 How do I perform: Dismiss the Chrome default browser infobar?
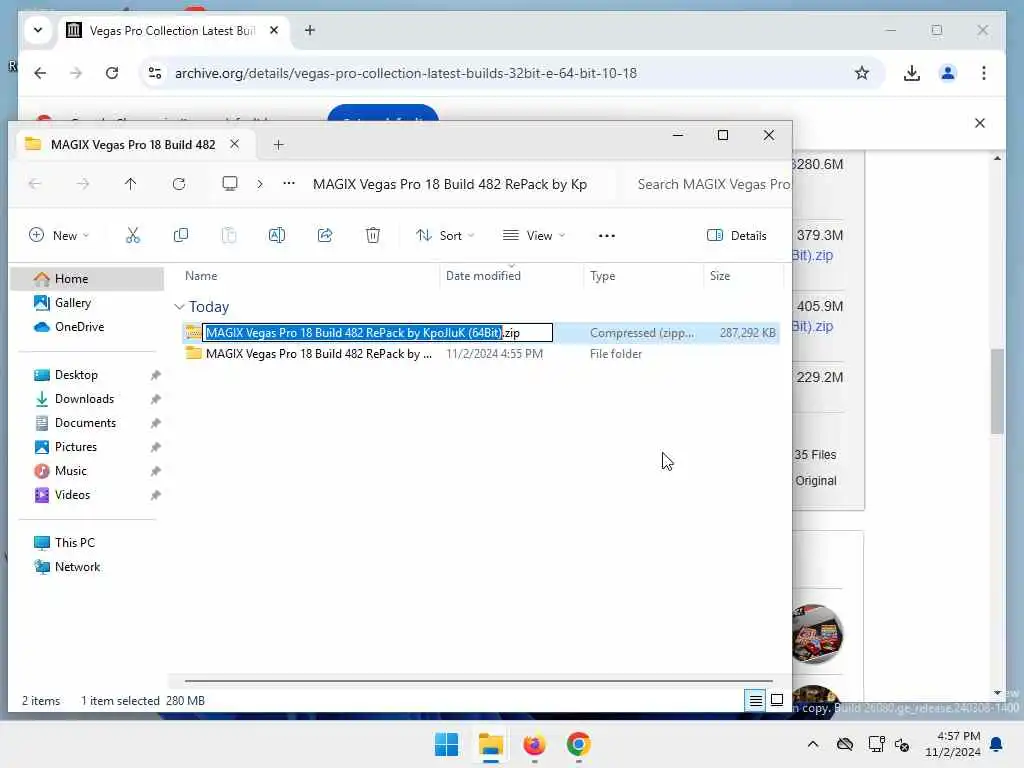980,123
